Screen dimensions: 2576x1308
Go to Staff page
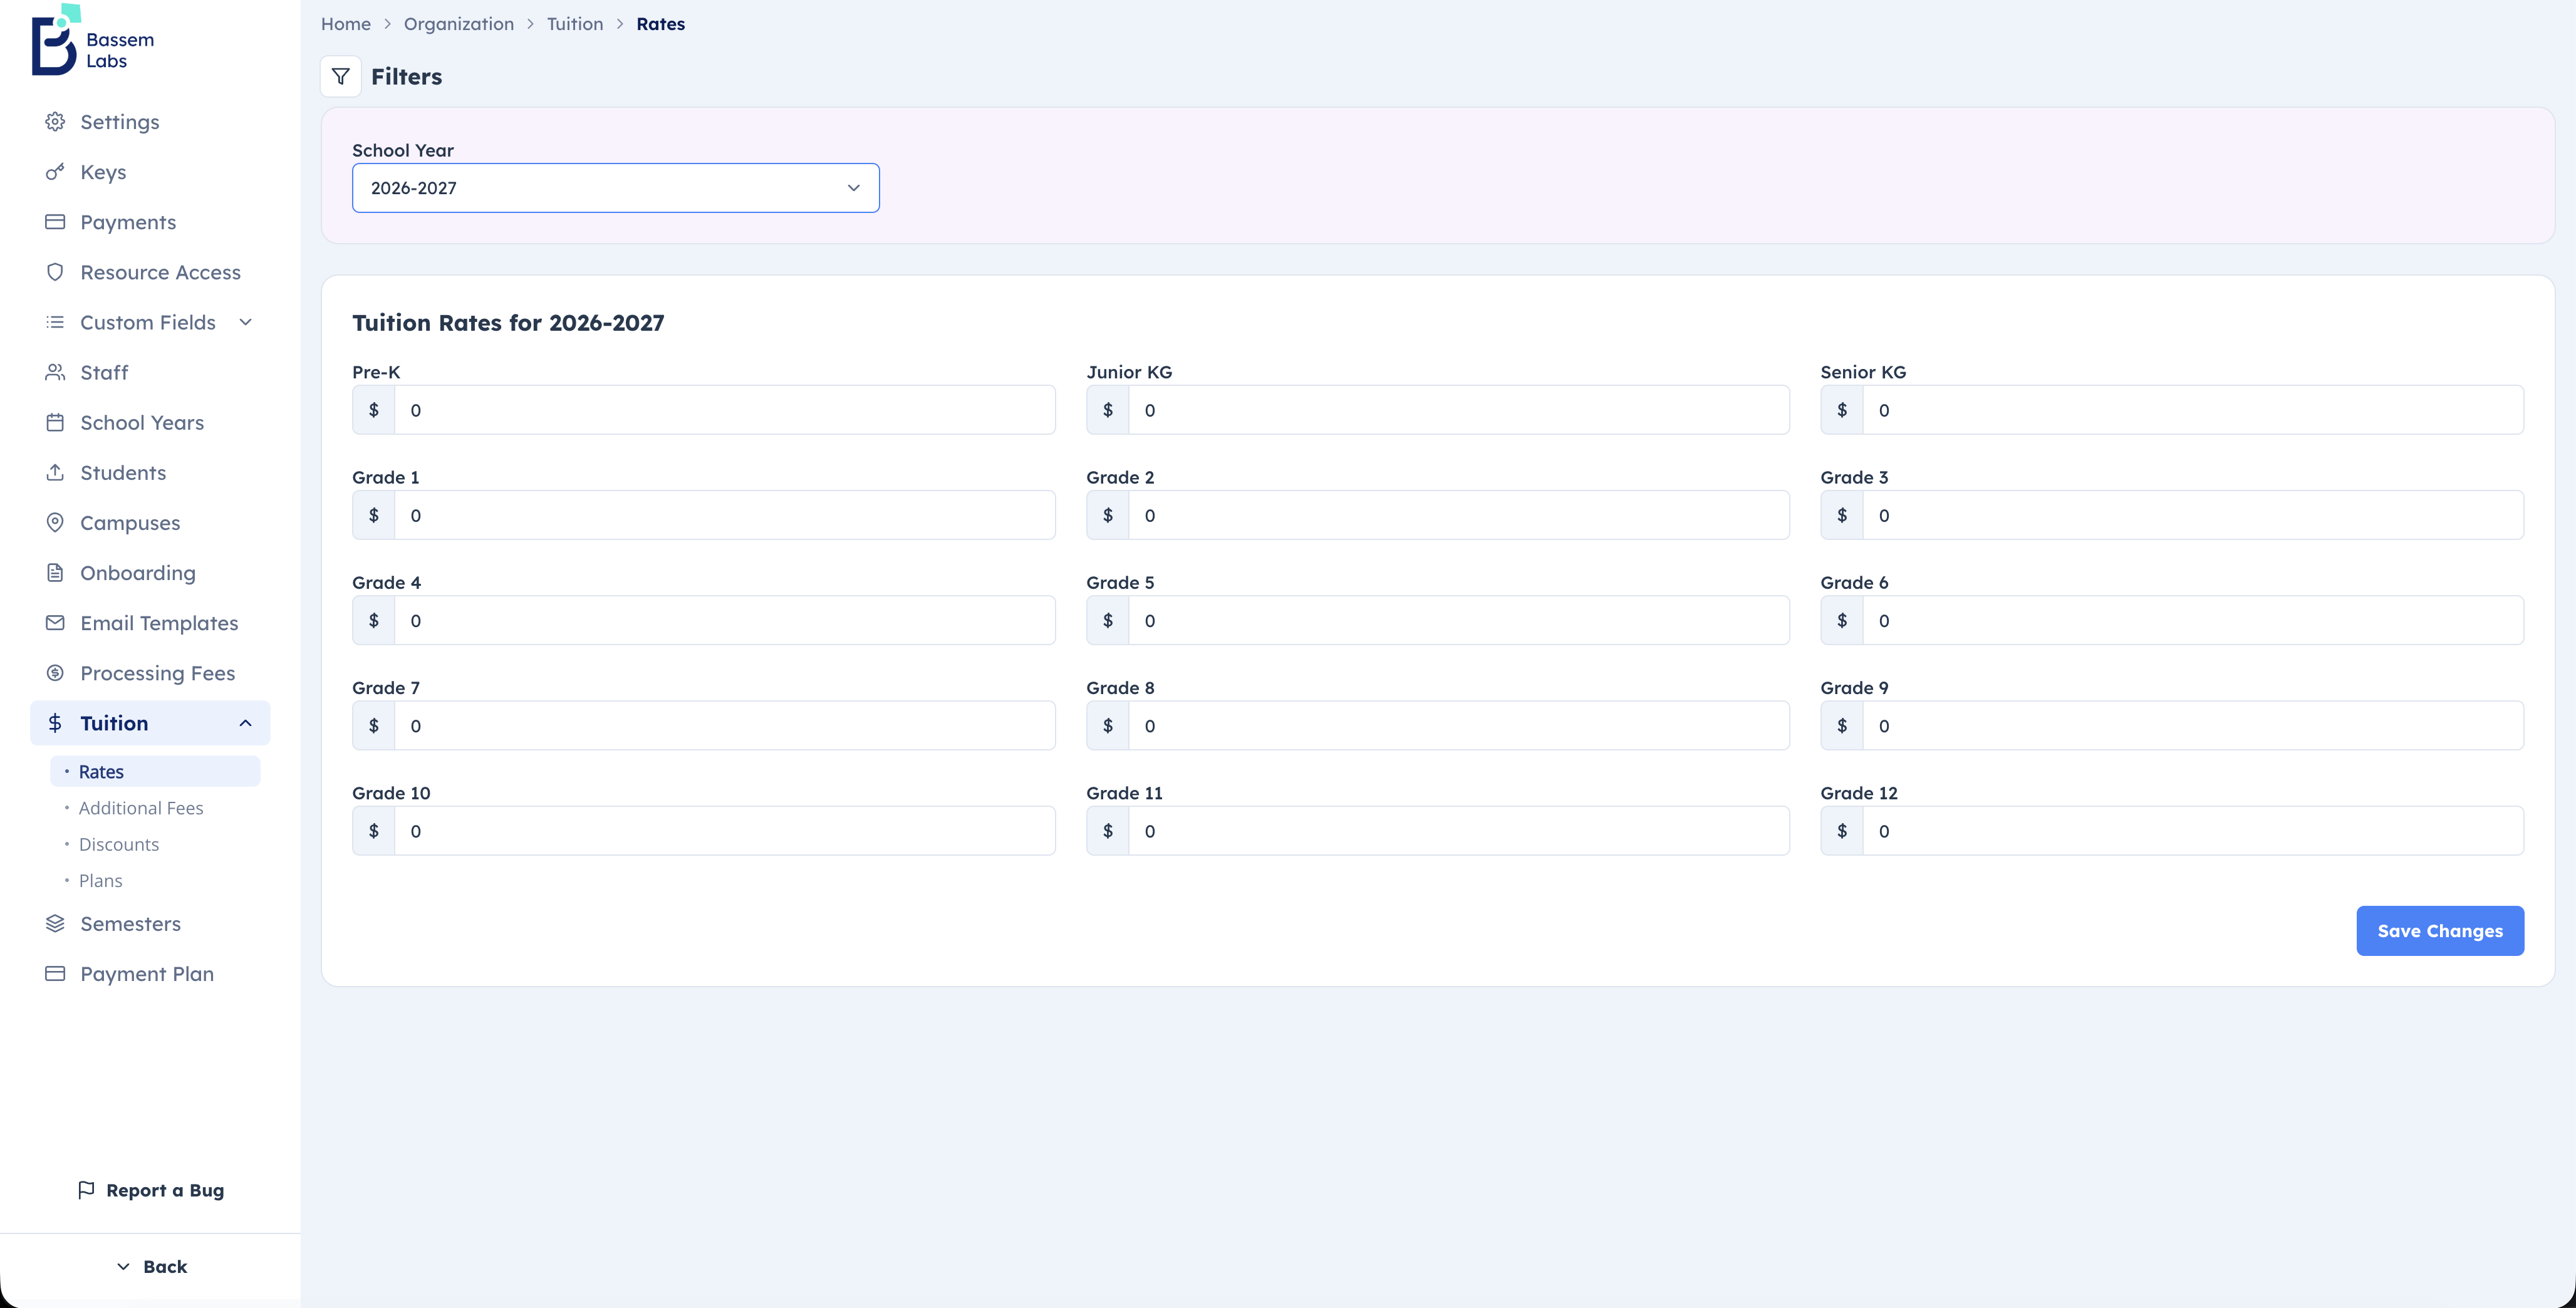click(150, 372)
